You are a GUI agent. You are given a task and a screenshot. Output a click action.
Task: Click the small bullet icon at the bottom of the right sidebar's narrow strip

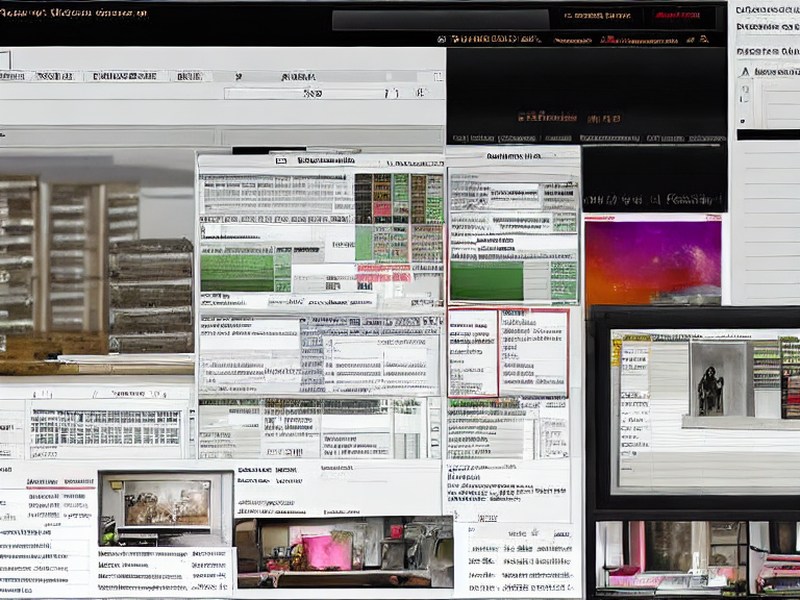click(x=743, y=122)
